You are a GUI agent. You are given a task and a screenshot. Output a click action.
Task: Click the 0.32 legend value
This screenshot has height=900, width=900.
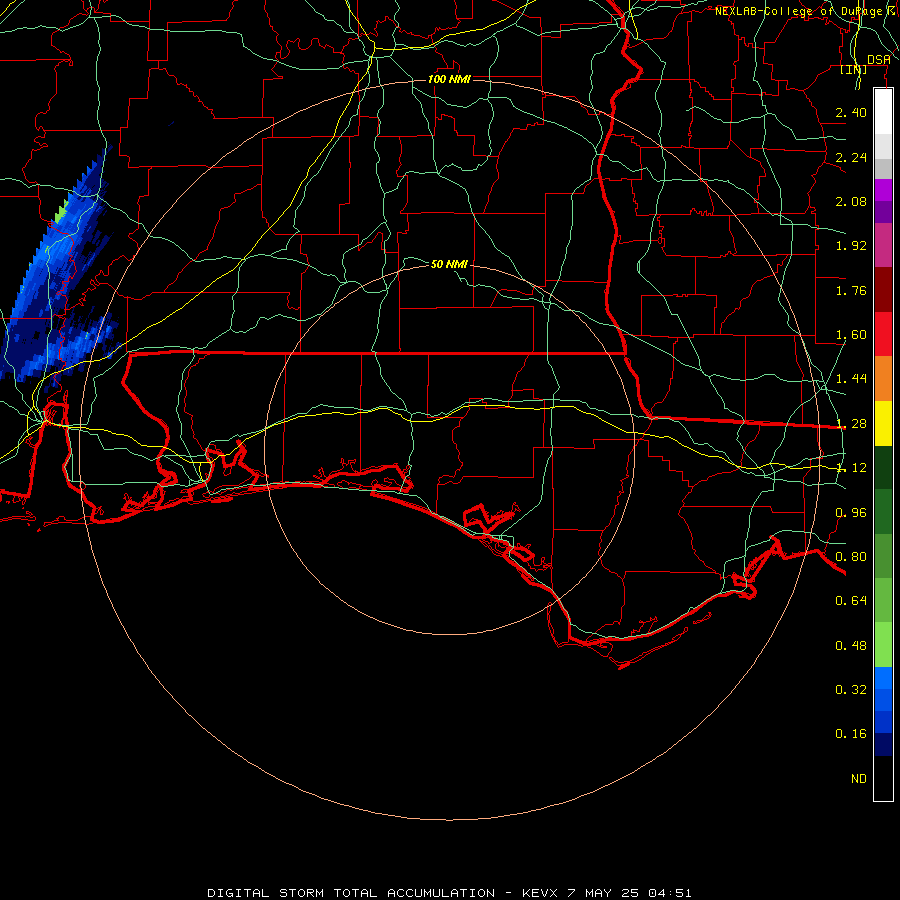tap(851, 690)
